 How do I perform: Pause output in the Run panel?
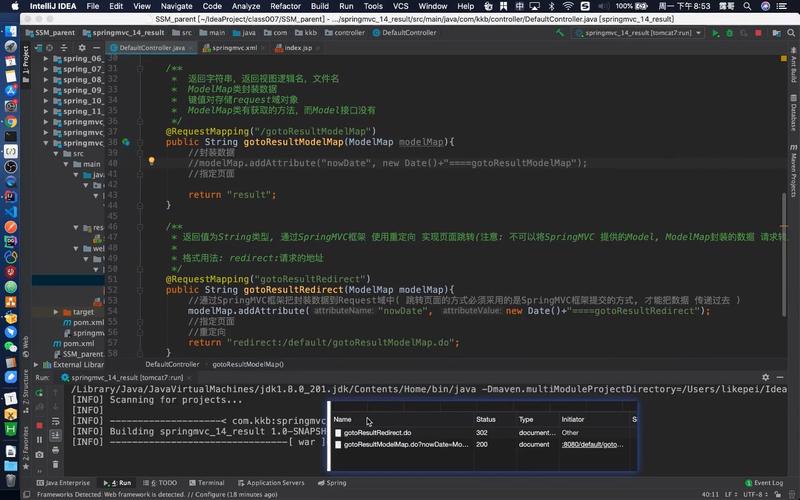[x=39, y=439]
